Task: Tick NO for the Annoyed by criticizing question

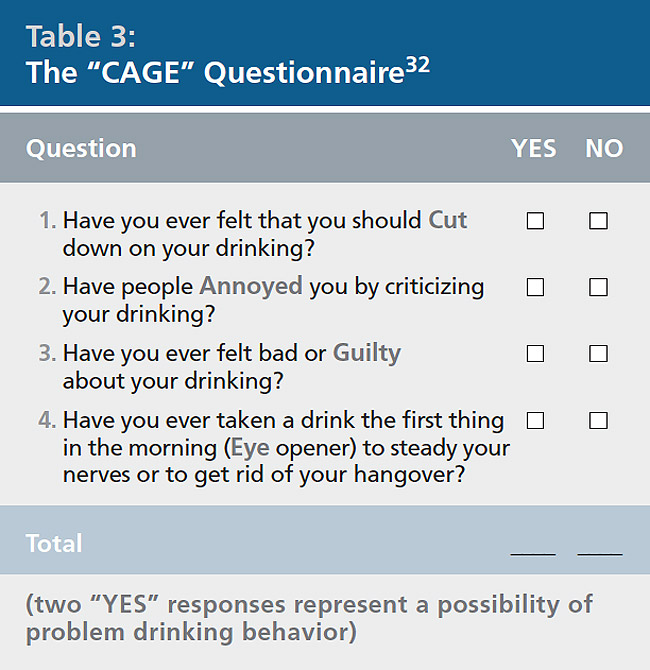Action: click(598, 288)
